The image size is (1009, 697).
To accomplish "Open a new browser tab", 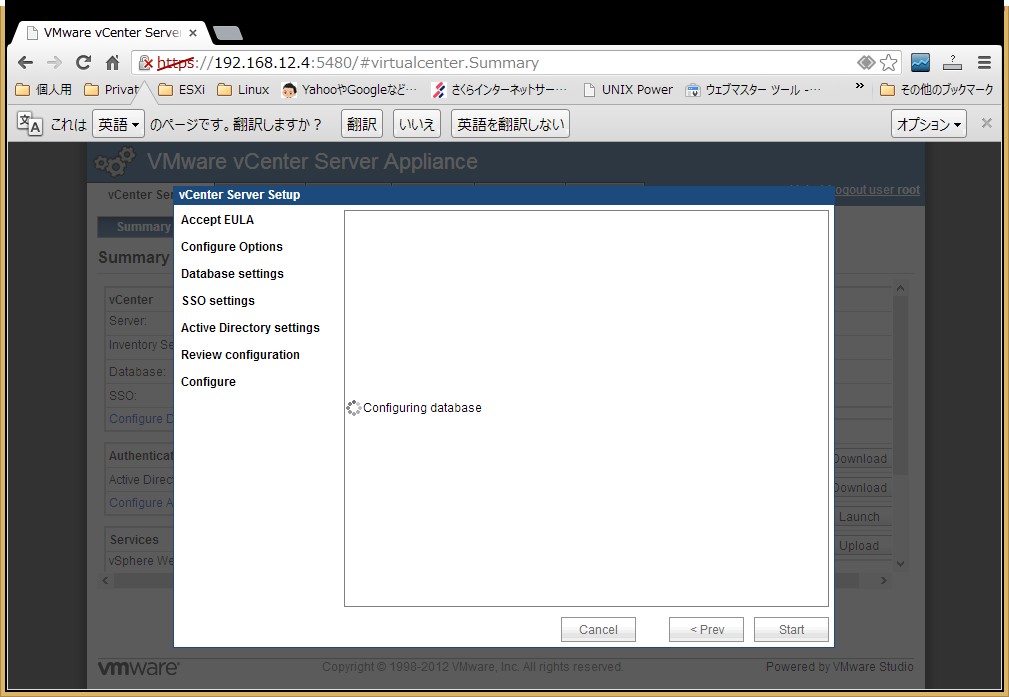I will coord(227,33).
